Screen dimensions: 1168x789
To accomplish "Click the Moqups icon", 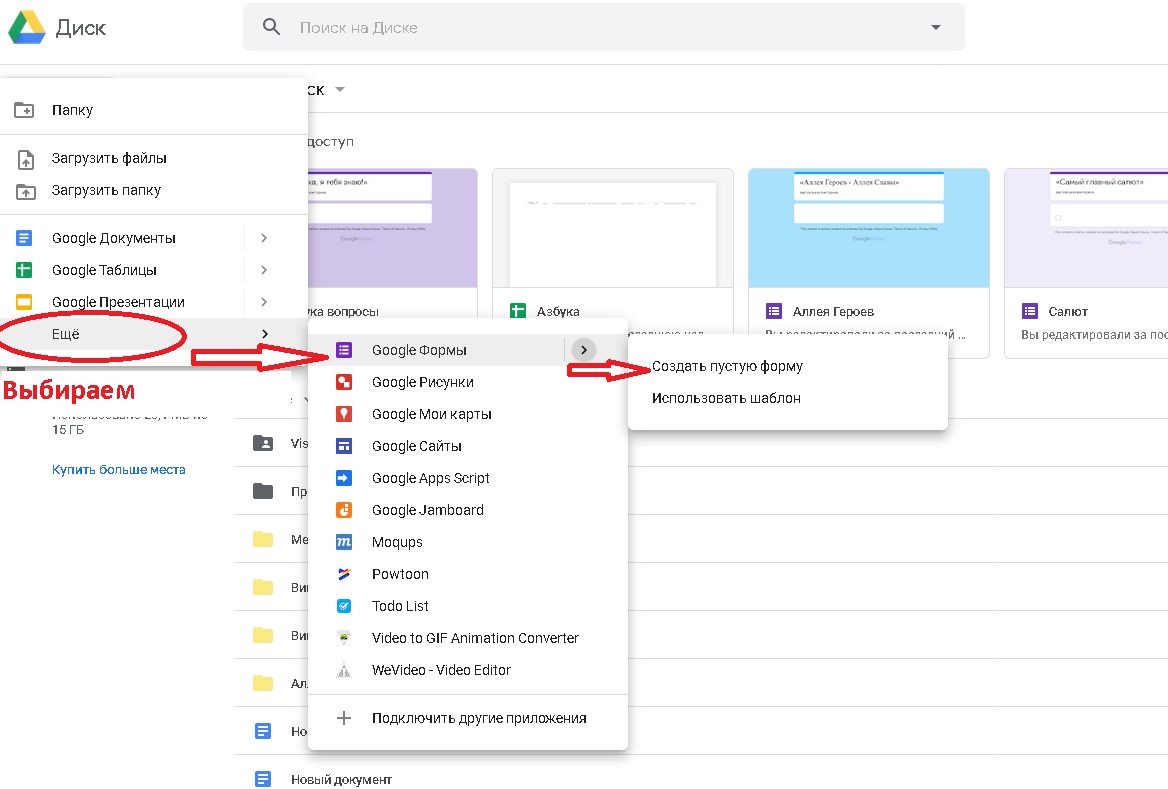I will point(343,542).
